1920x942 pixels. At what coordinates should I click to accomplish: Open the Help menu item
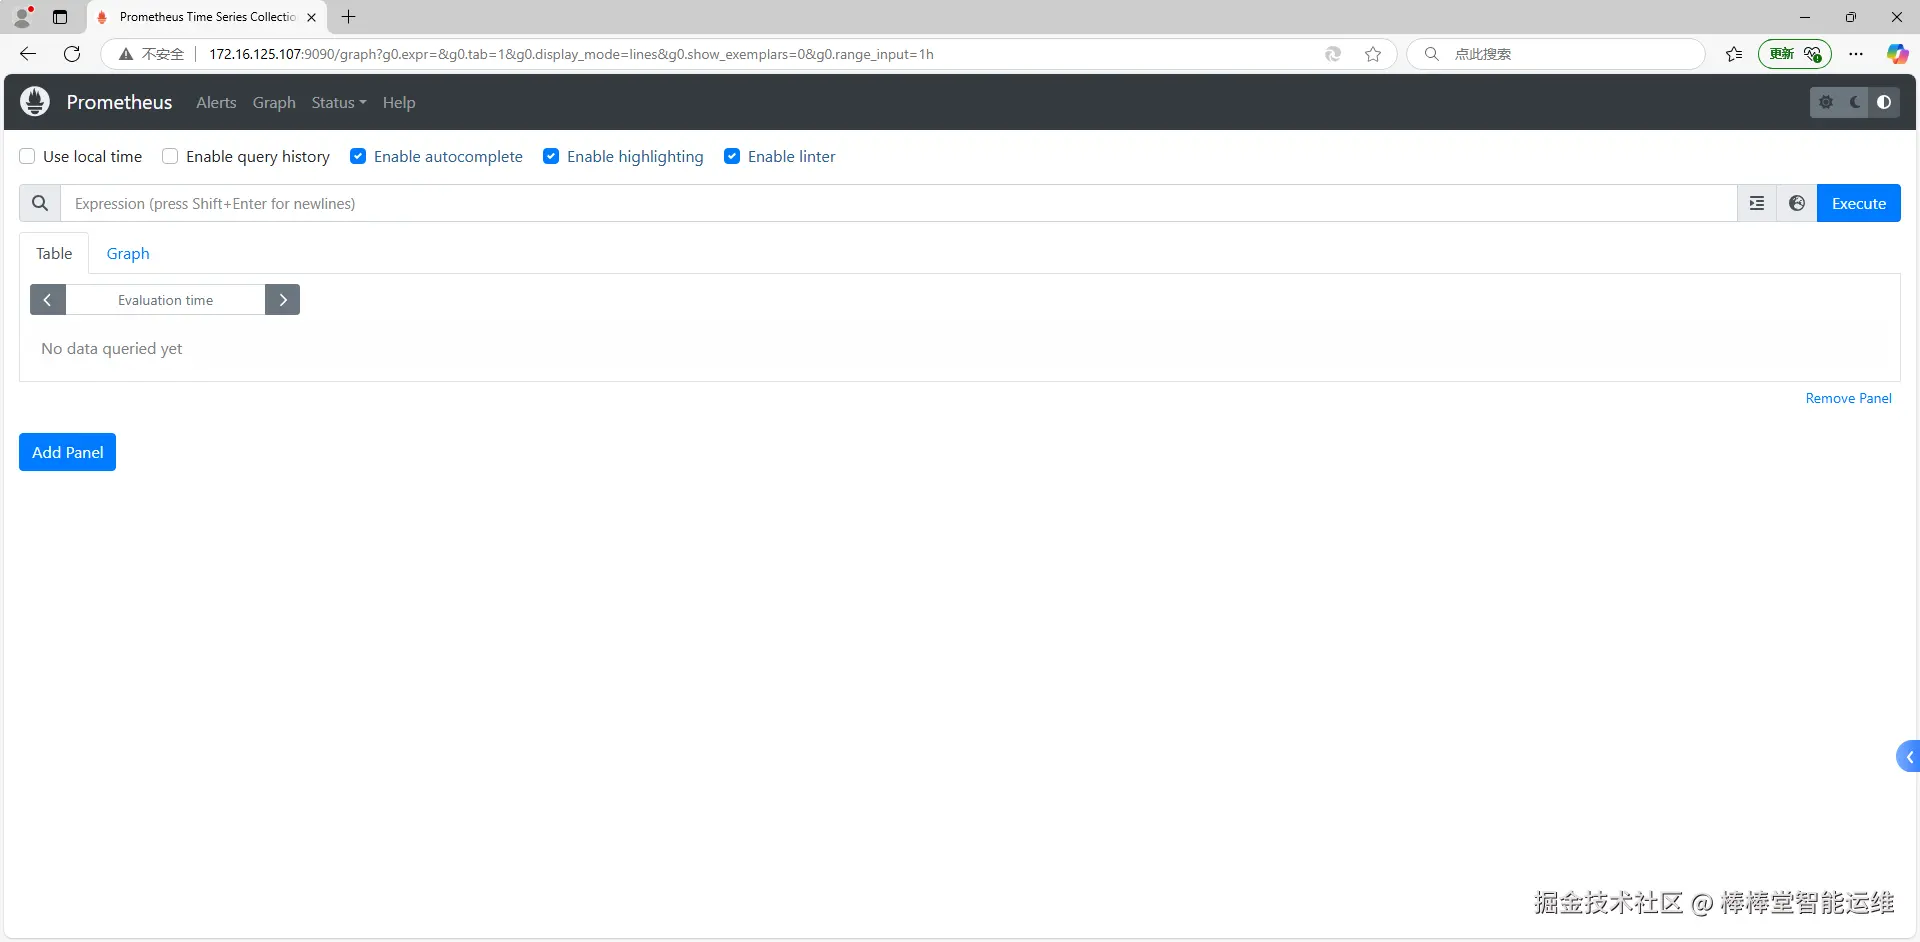(399, 102)
